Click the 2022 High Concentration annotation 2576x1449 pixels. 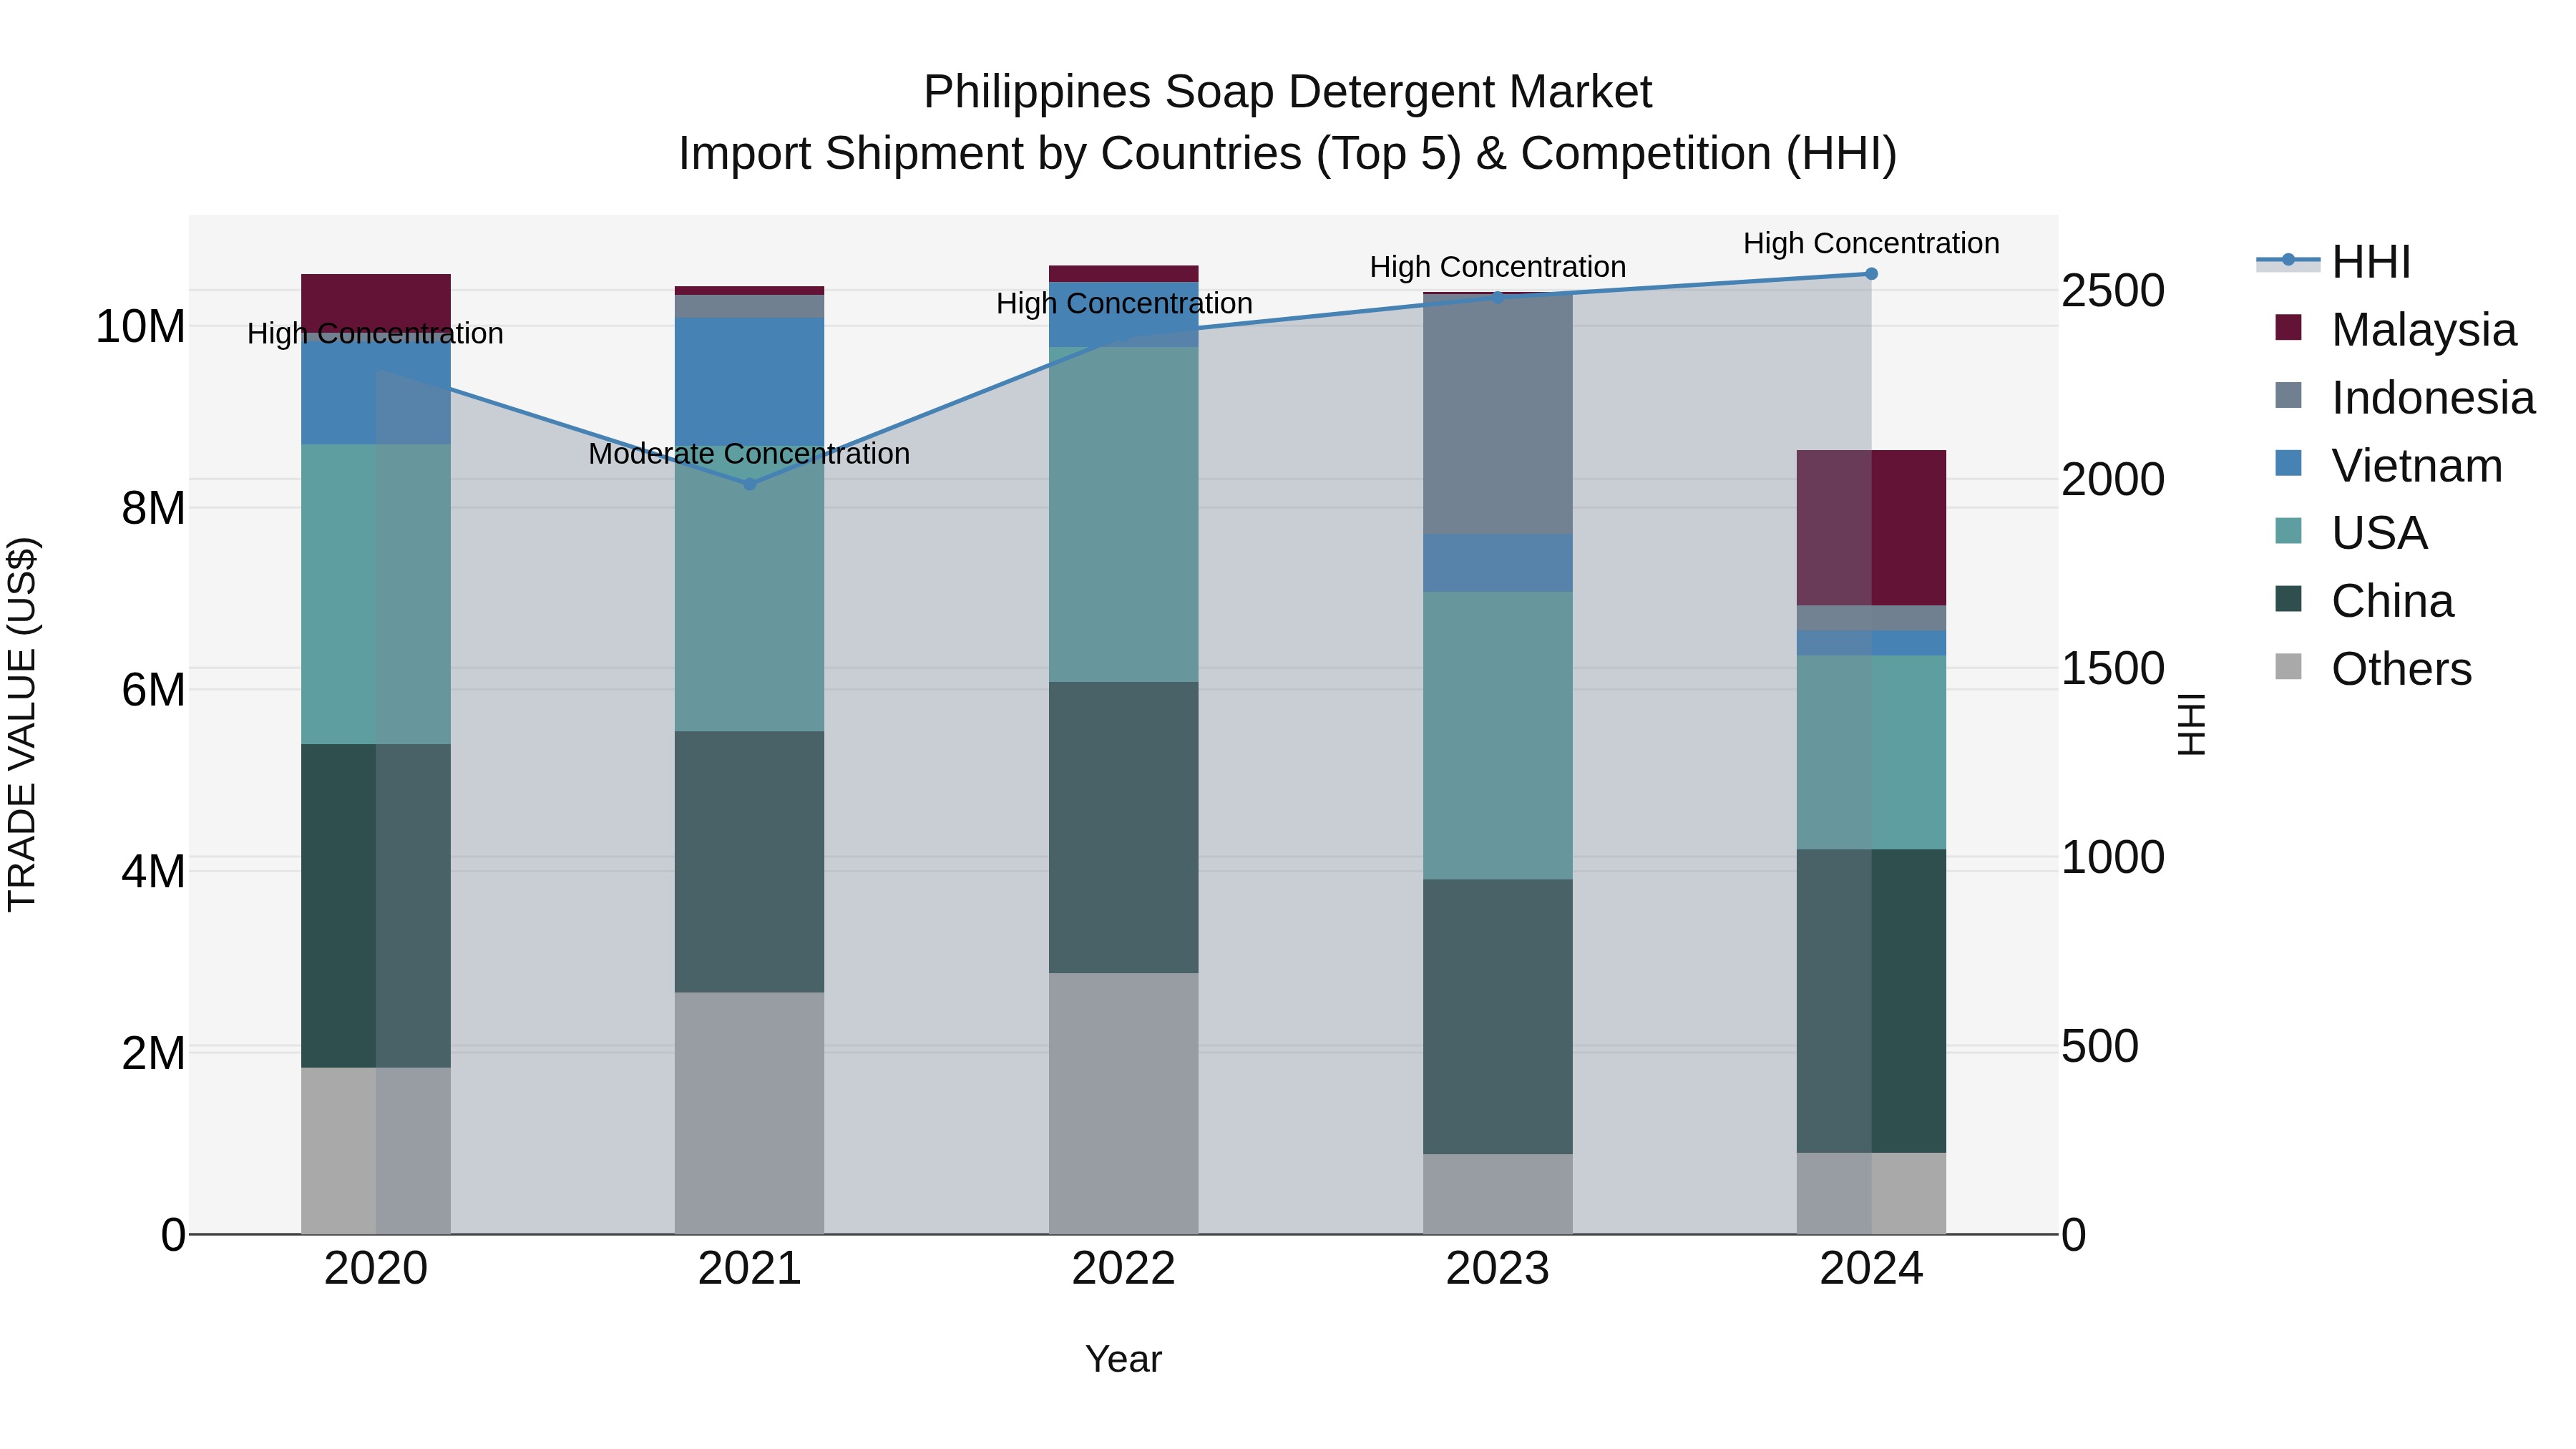1124,303
